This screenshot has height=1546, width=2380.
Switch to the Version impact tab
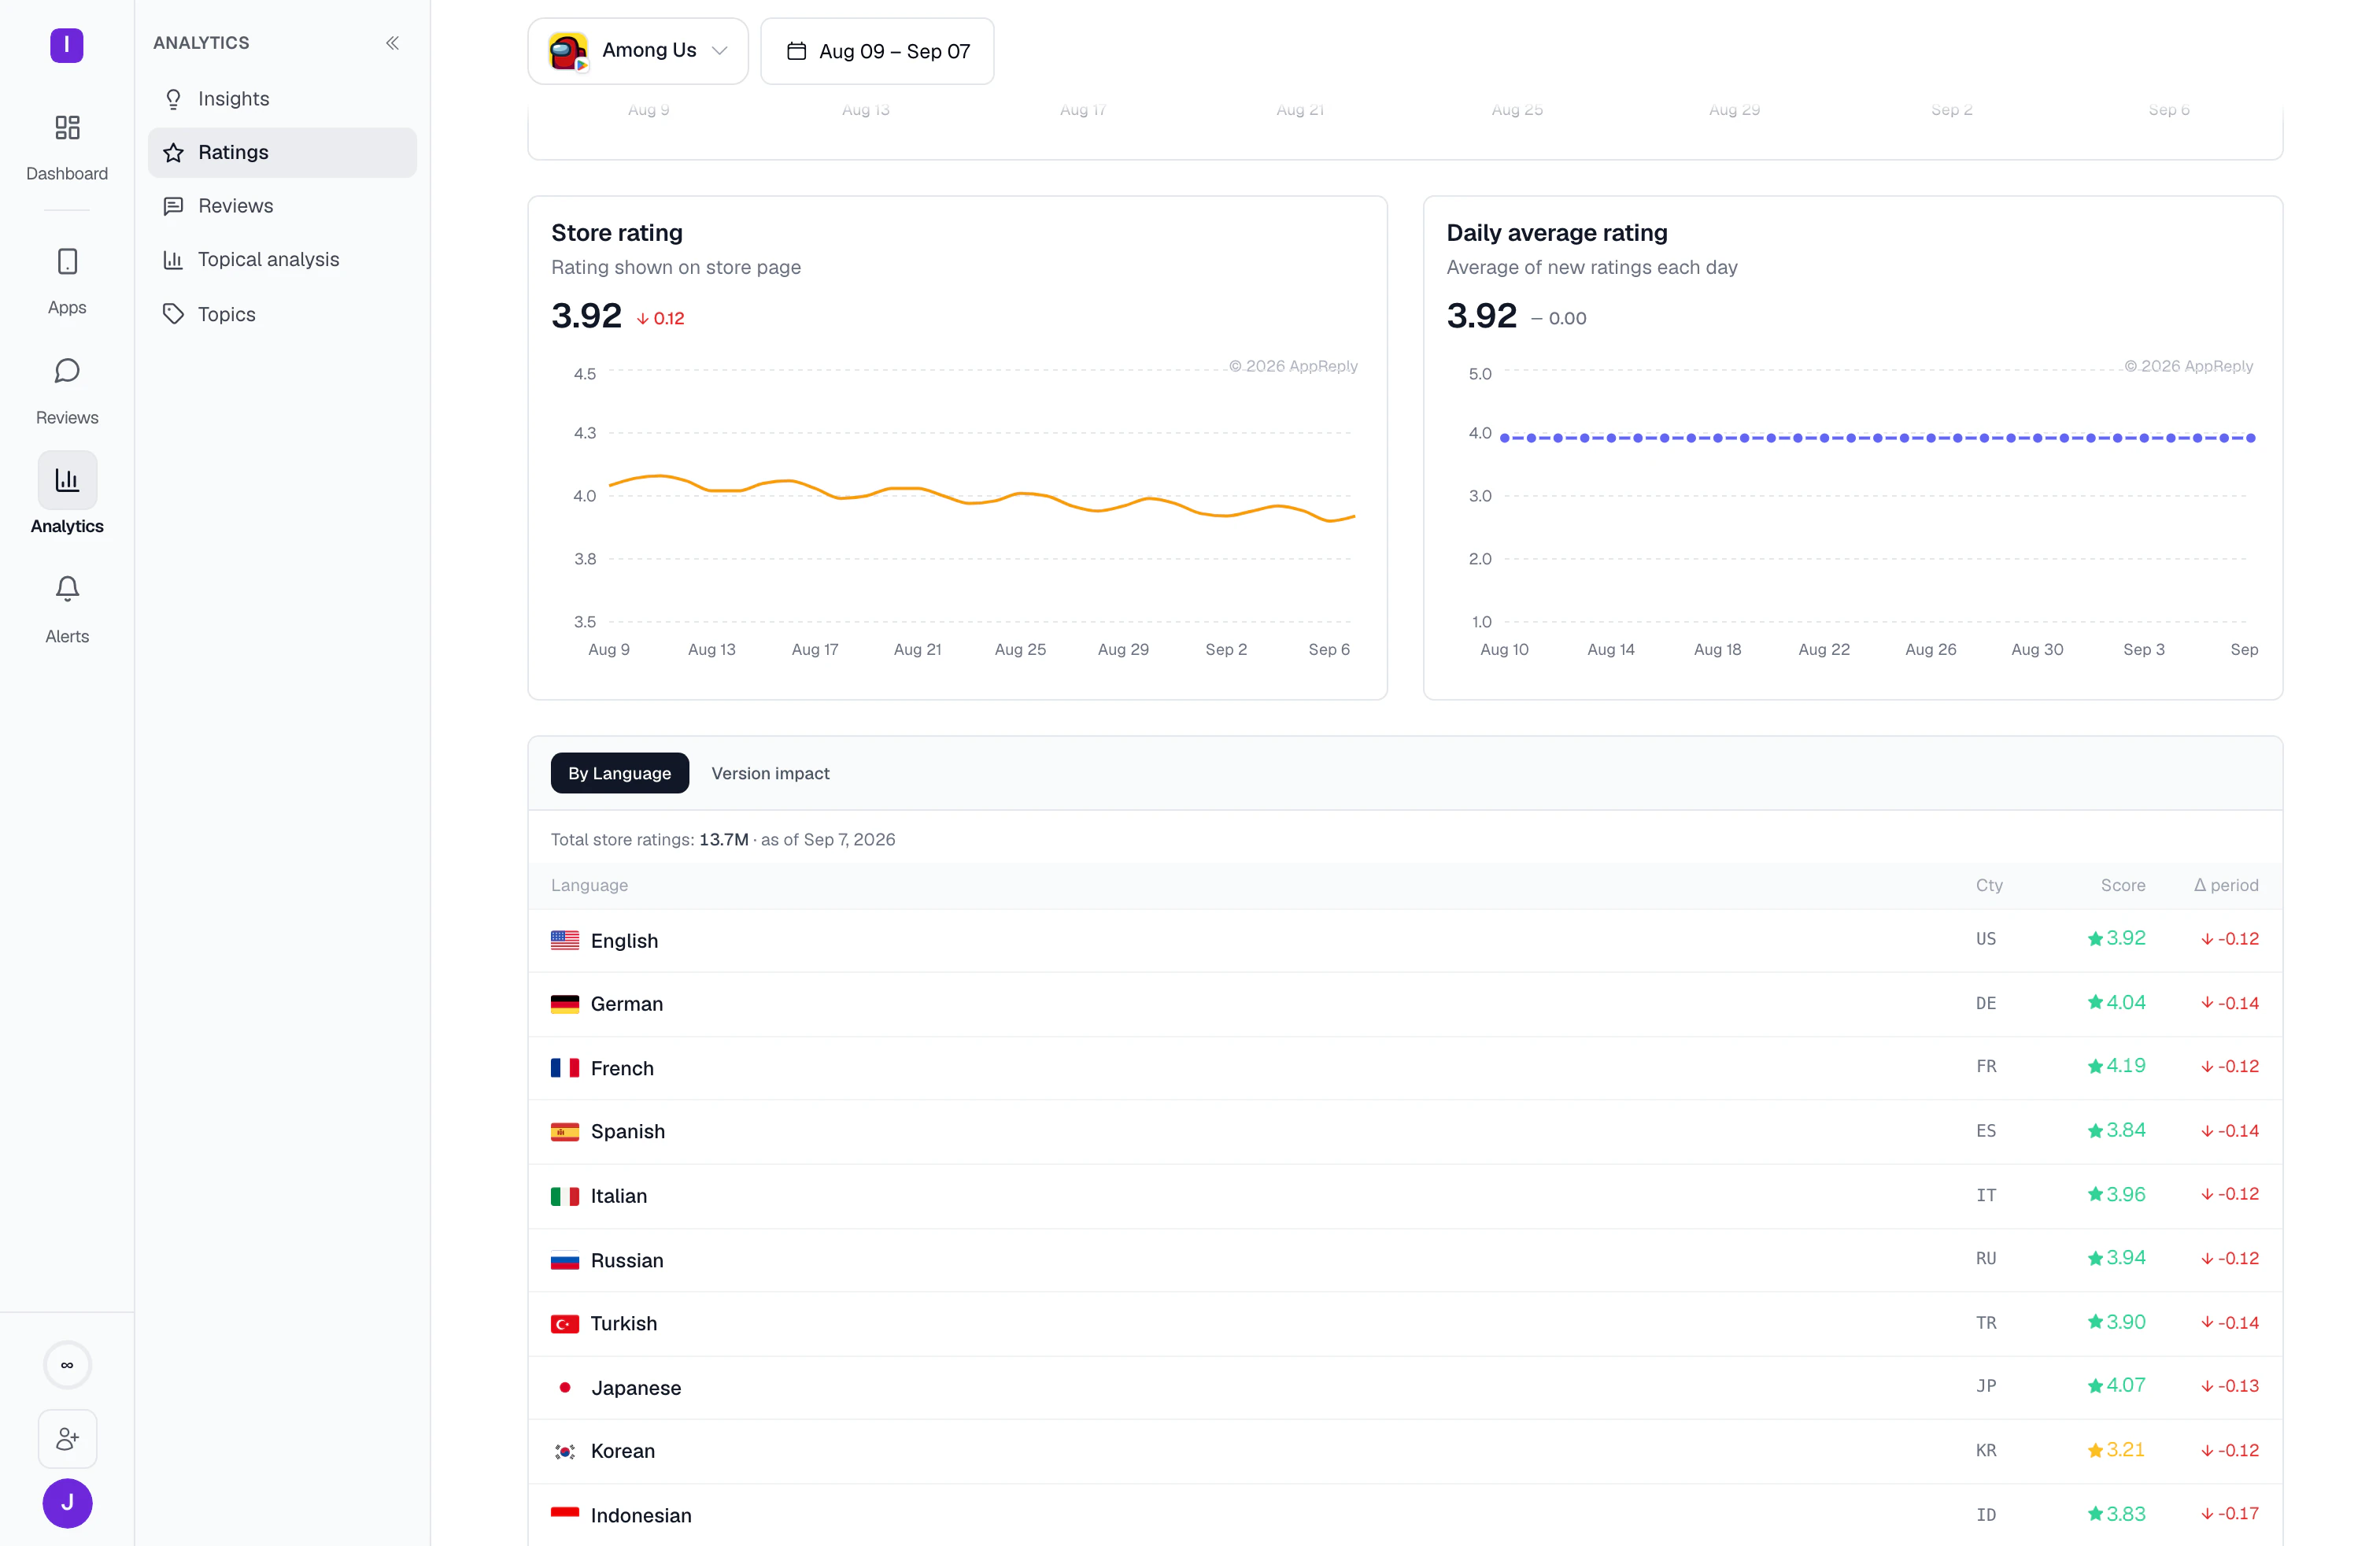pos(770,773)
